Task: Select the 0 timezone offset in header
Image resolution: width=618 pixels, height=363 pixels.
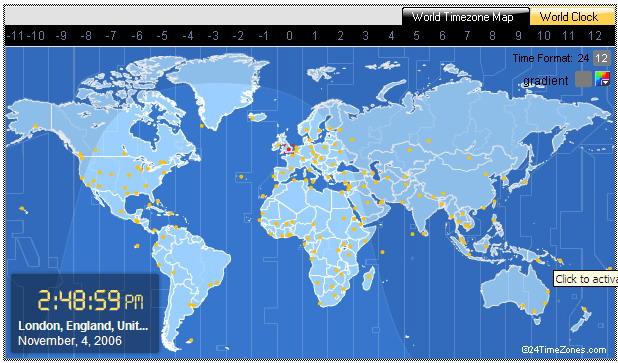Action: pyautogui.click(x=289, y=36)
